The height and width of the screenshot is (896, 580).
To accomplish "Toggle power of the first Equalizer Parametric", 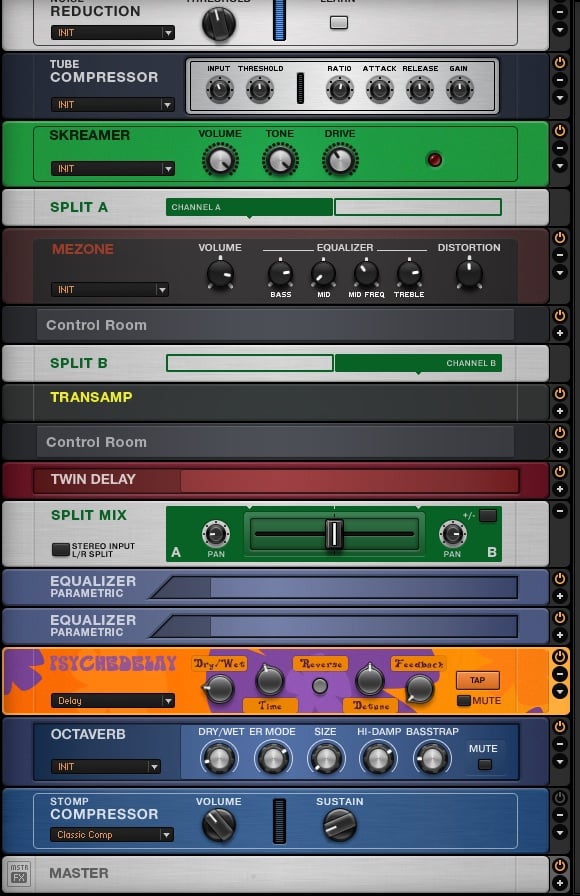I will pyautogui.click(x=560, y=578).
